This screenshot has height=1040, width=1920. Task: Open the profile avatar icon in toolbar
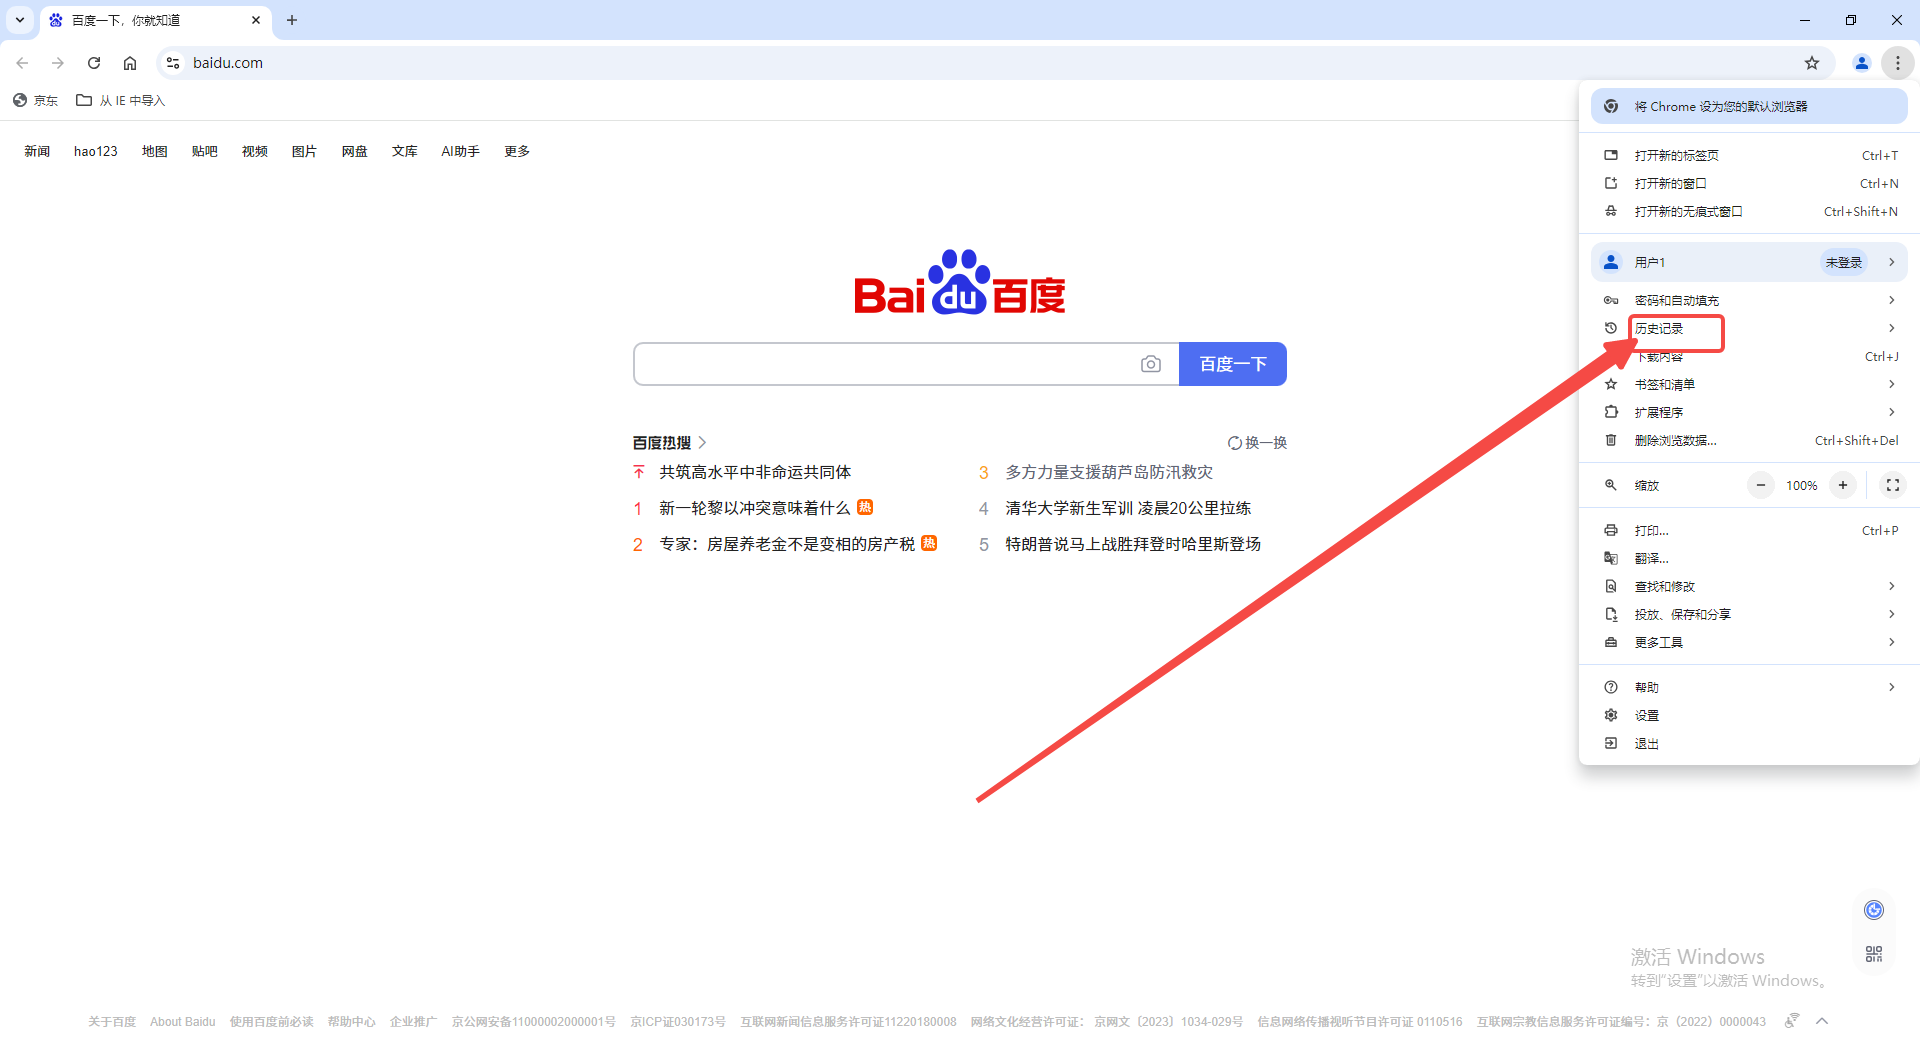coord(1861,63)
